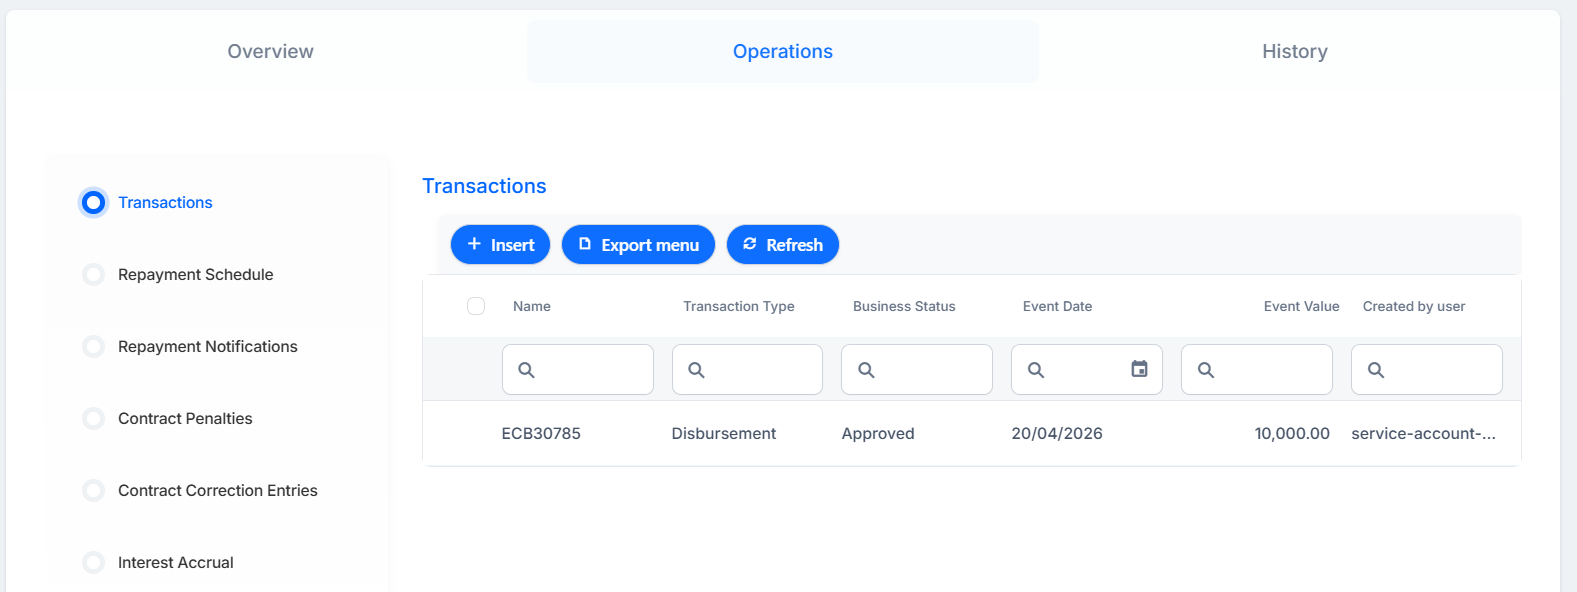Image resolution: width=1577 pixels, height=592 pixels.
Task: Open the History tab
Action: coord(1294,51)
